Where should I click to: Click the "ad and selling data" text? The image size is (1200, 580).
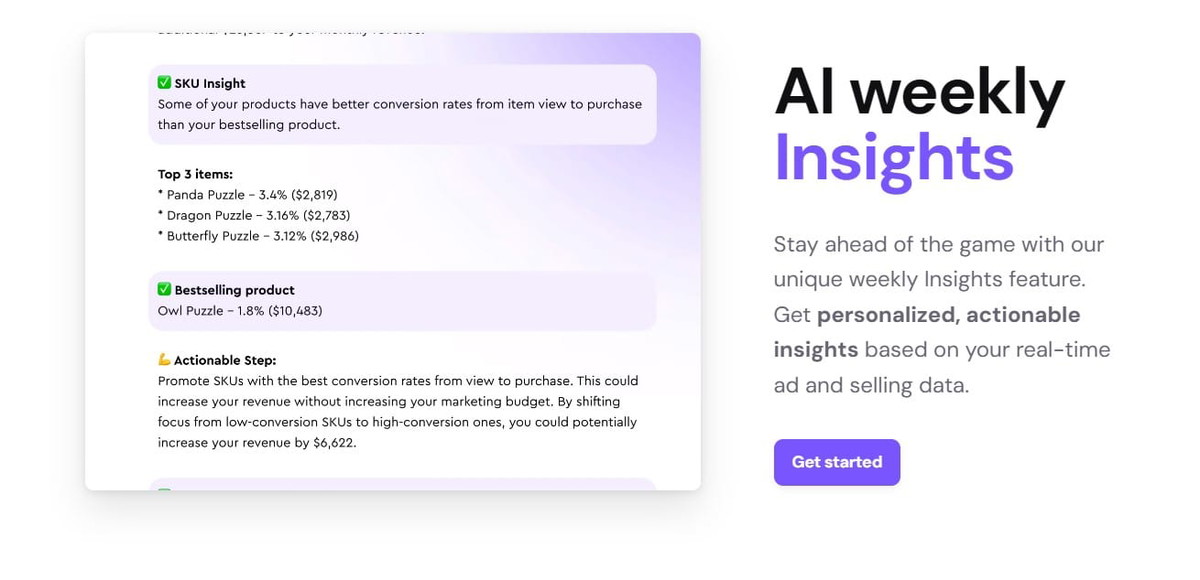(x=871, y=385)
